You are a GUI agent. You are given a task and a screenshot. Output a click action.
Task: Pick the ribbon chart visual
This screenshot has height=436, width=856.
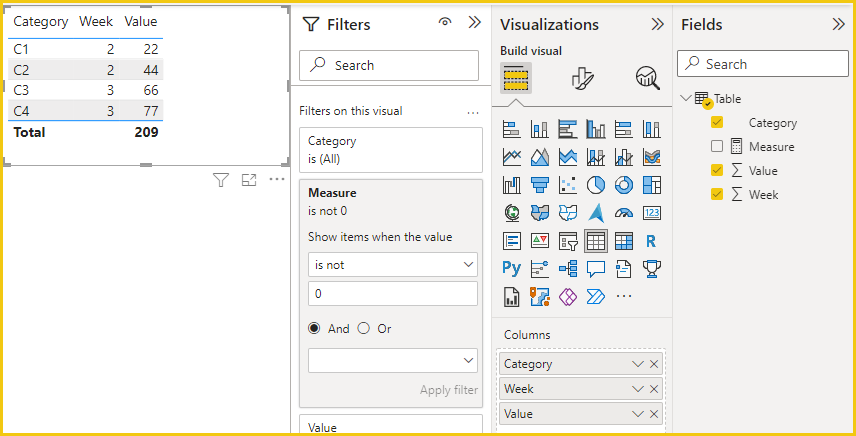click(x=652, y=157)
